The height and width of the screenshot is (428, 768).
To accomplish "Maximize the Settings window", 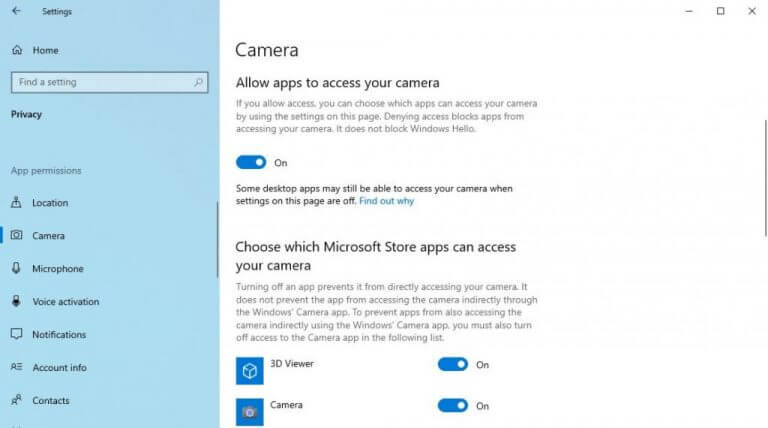I will click(720, 11).
